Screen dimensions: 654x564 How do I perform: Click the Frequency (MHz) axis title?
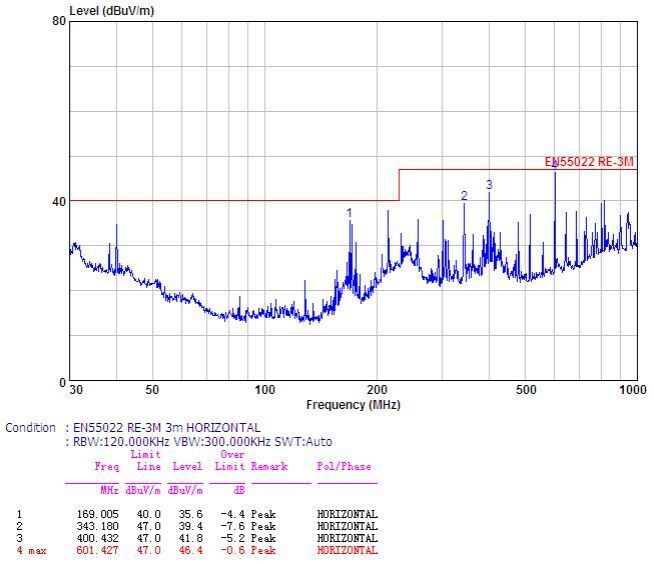pos(353,405)
